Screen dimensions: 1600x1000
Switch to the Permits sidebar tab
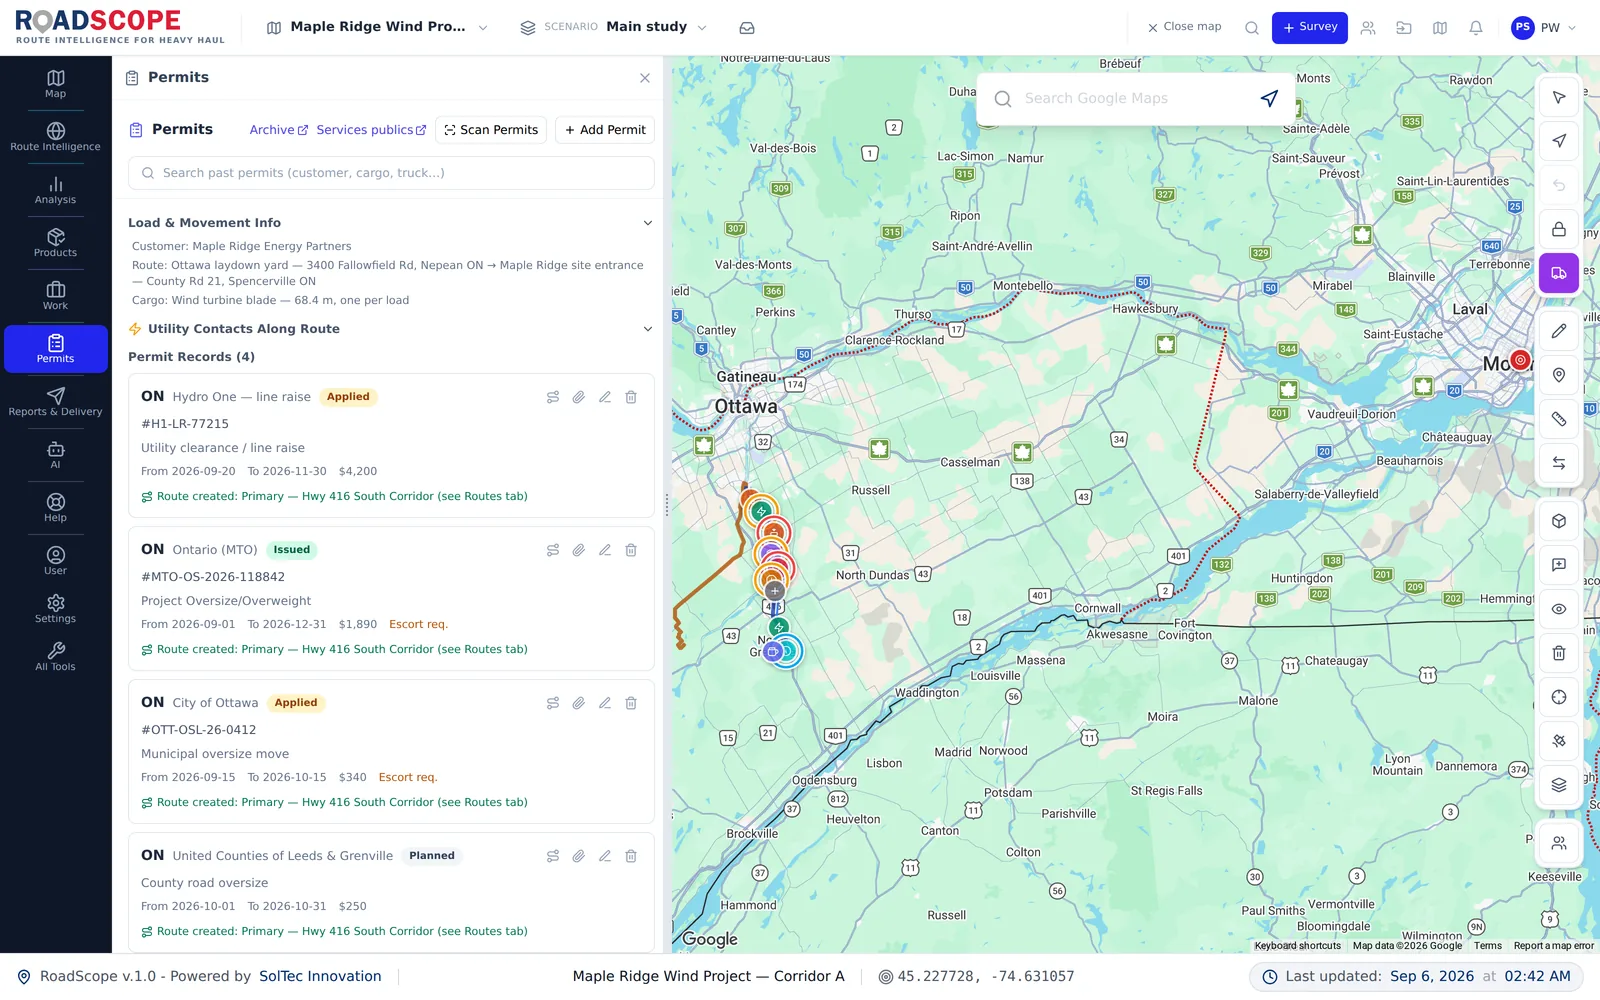tap(56, 349)
